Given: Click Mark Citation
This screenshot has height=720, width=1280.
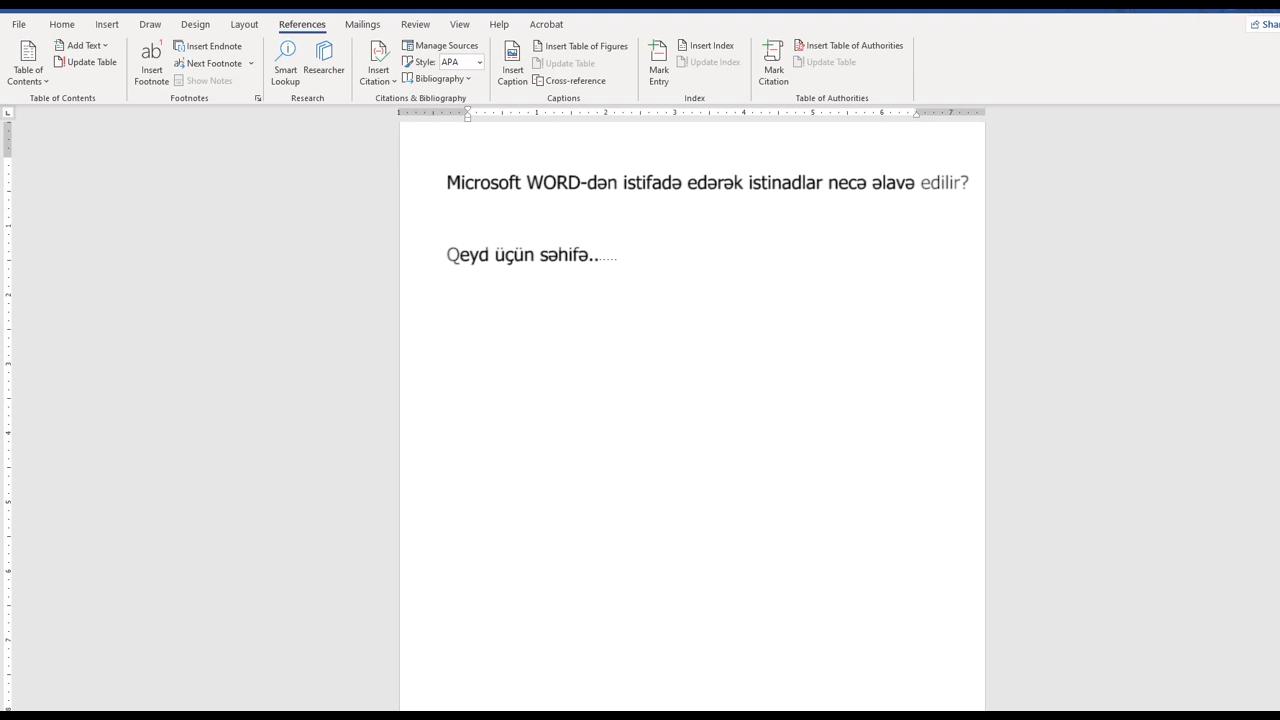Looking at the screenshot, I should coord(773,63).
